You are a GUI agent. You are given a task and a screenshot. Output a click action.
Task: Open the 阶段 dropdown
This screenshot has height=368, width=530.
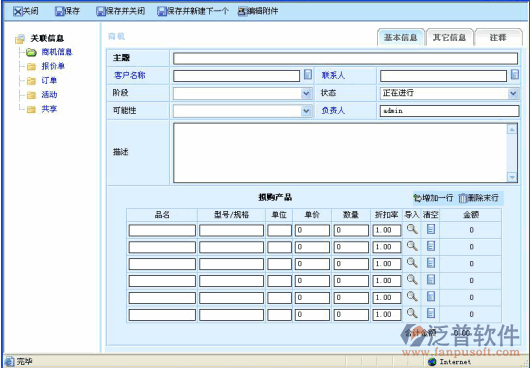306,93
